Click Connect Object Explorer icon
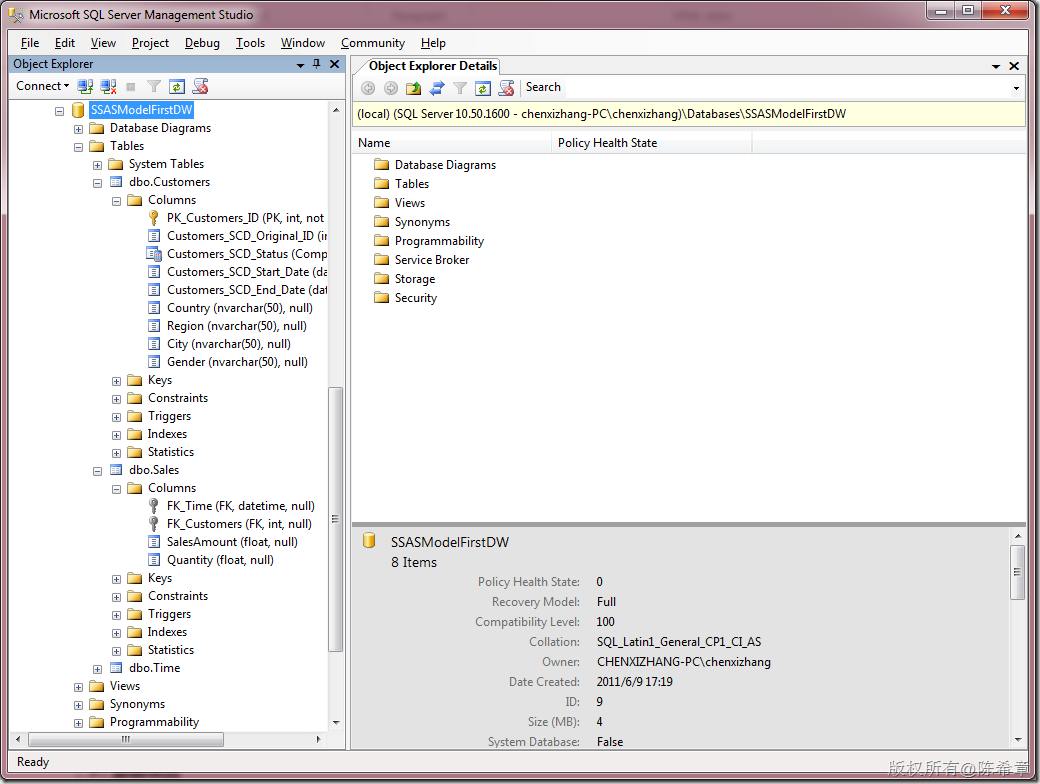This screenshot has width=1040, height=784. 85,86
